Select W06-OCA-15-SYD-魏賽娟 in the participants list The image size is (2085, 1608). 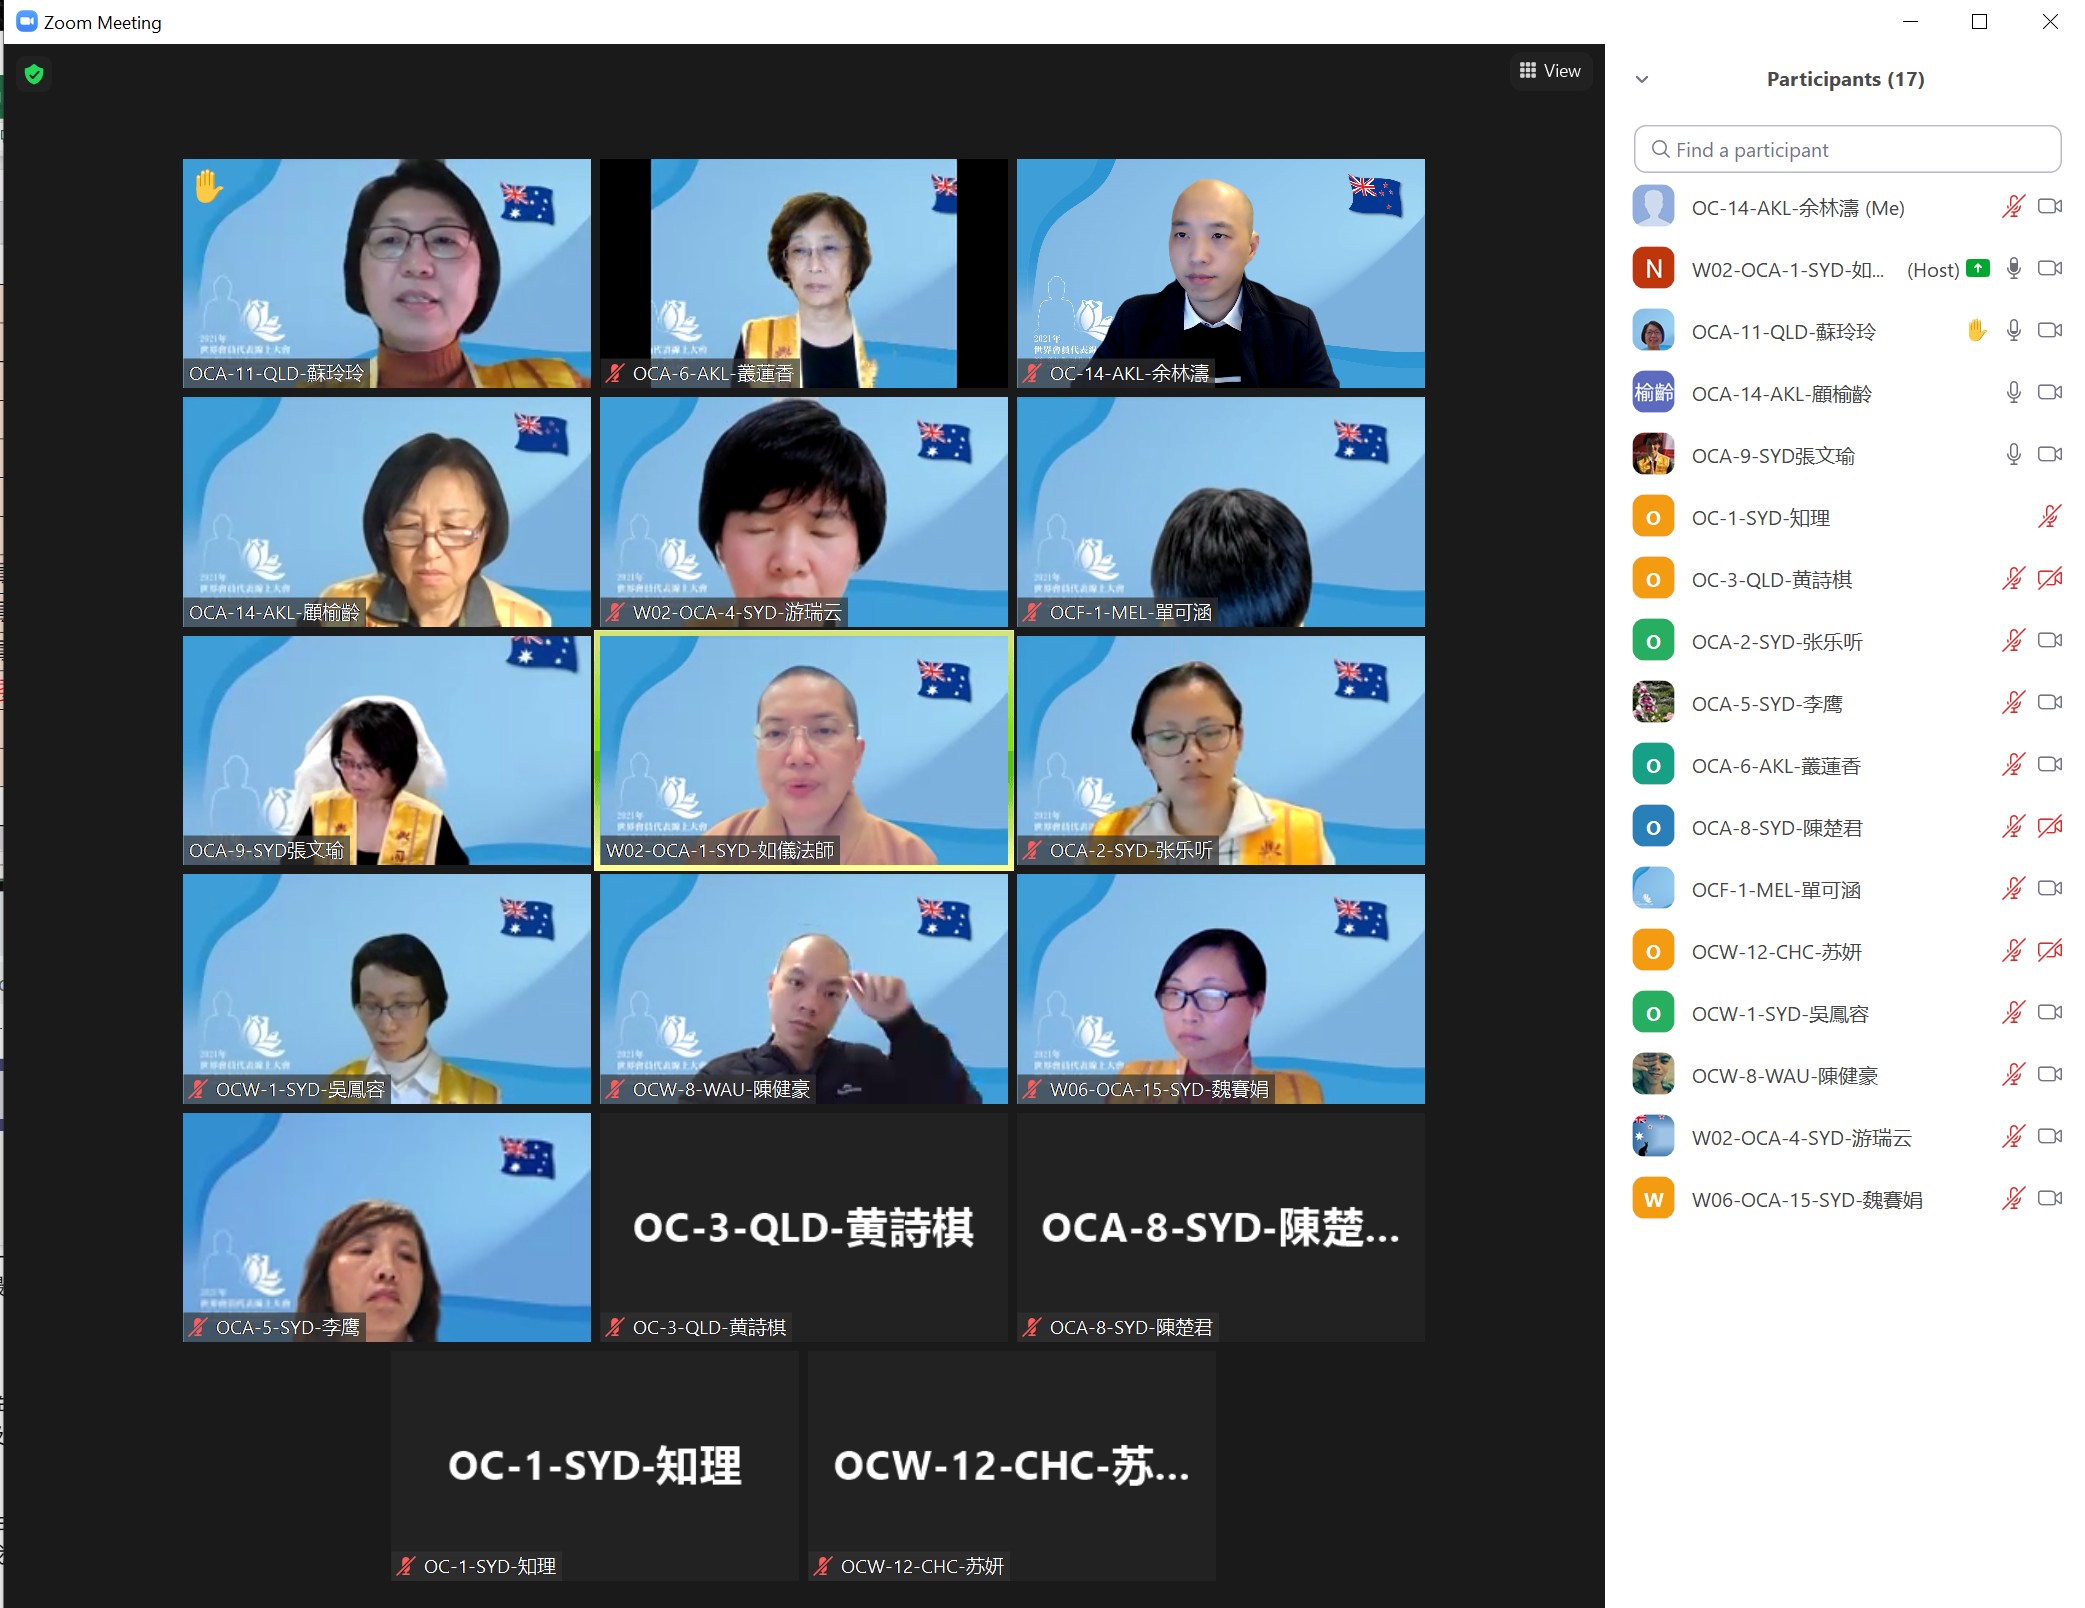click(1806, 1200)
